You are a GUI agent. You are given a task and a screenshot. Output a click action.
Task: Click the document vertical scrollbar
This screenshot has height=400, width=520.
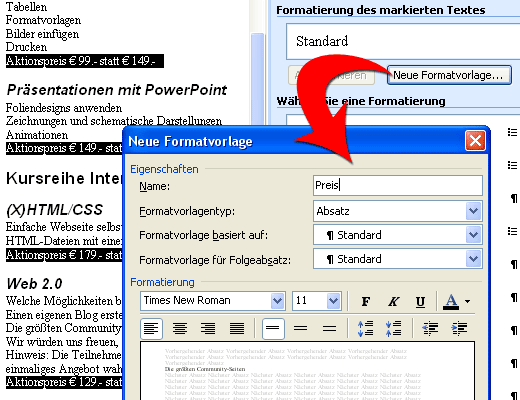(257, 78)
